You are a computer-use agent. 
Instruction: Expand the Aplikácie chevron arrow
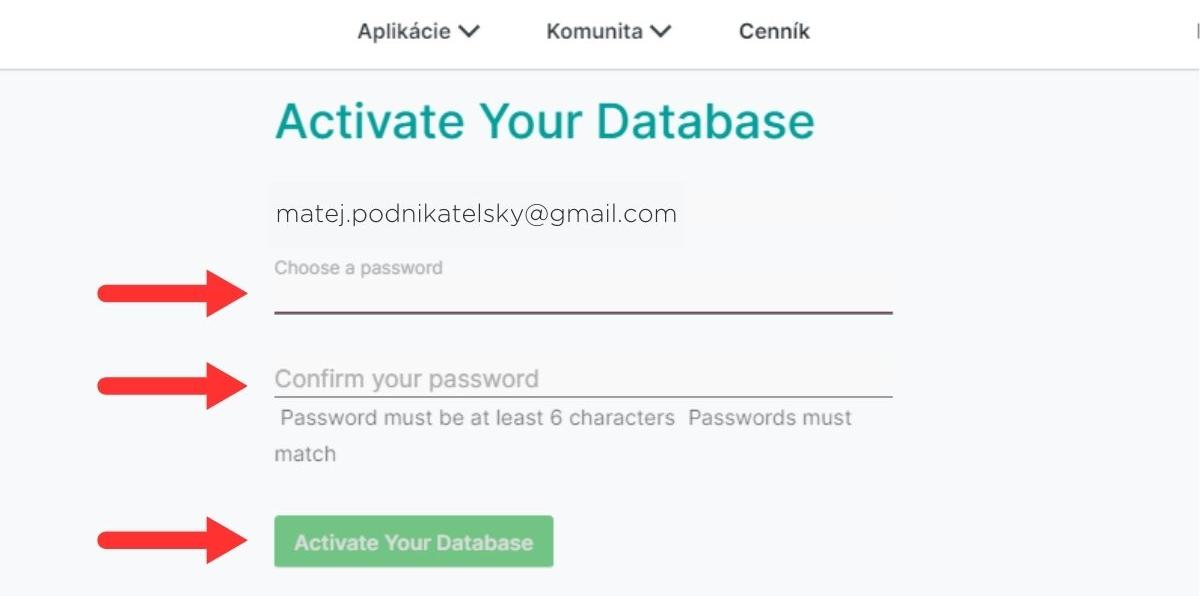pos(469,32)
